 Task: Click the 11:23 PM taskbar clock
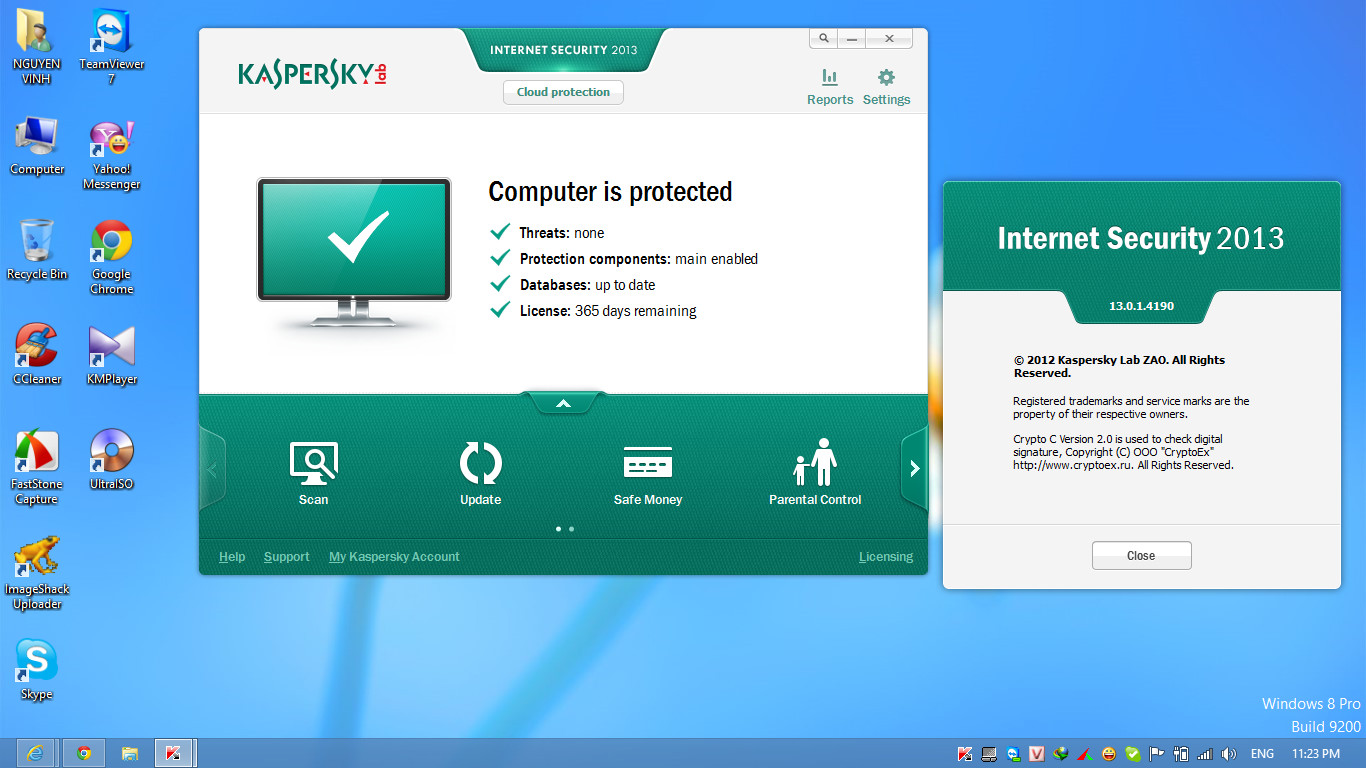[x=1316, y=753]
